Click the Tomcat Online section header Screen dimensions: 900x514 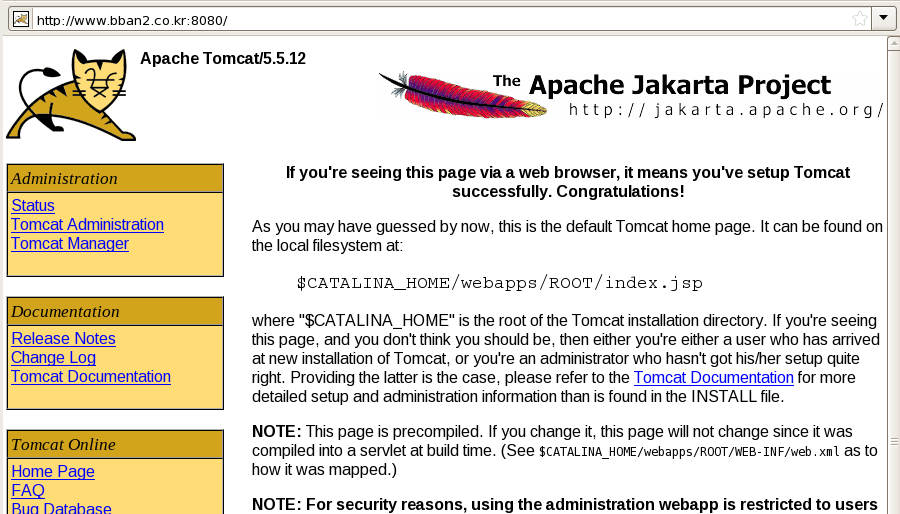[115, 445]
